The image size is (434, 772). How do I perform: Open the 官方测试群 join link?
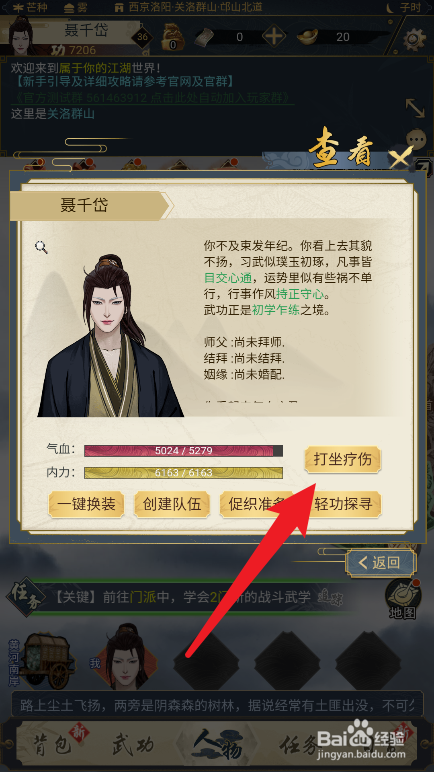click(153, 97)
